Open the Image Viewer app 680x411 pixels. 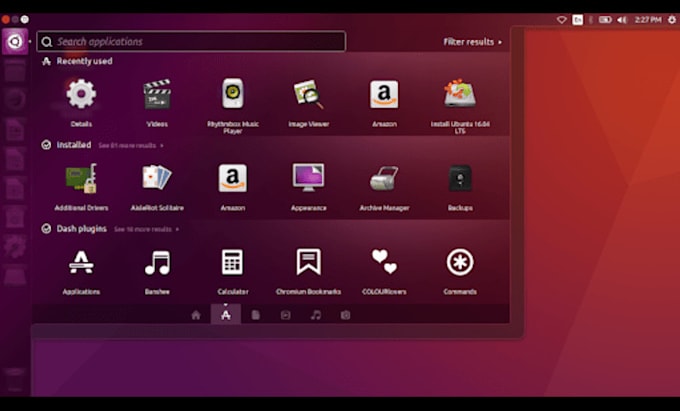pyautogui.click(x=308, y=94)
